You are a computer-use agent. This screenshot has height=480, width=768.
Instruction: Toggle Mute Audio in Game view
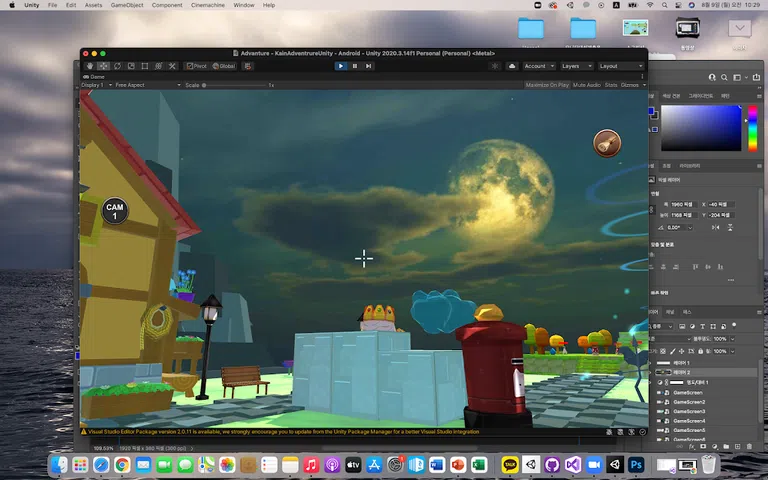point(586,85)
